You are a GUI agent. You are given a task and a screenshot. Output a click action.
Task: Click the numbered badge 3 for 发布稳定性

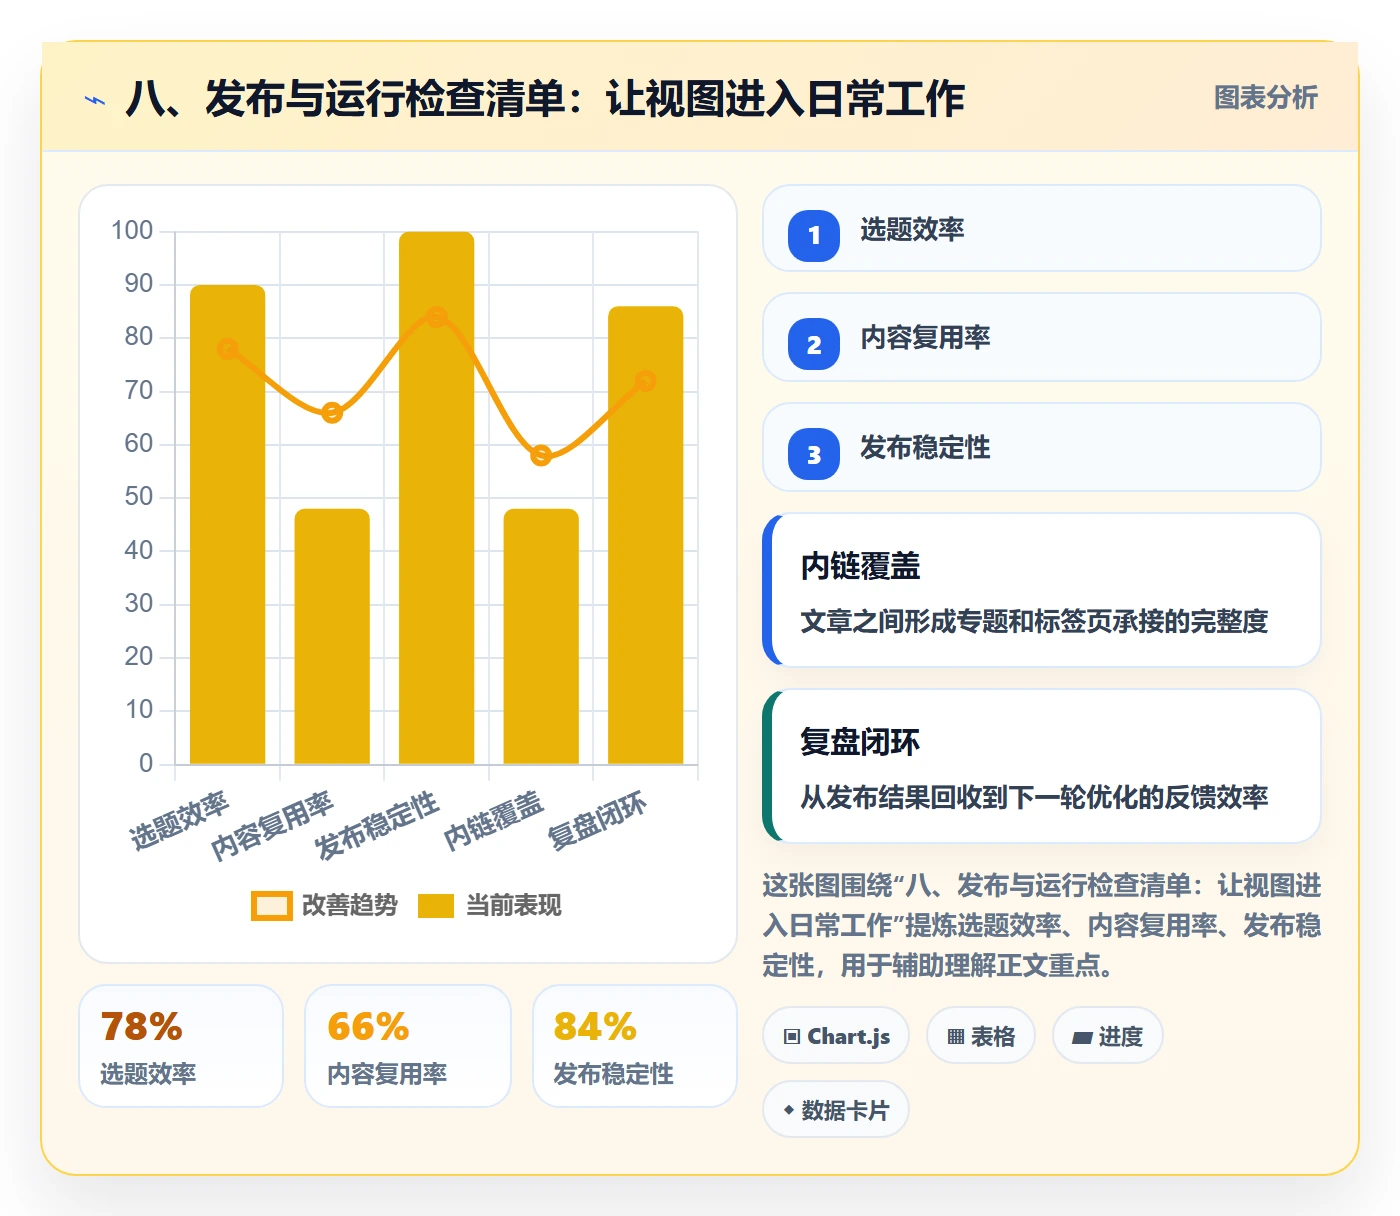[x=814, y=454]
